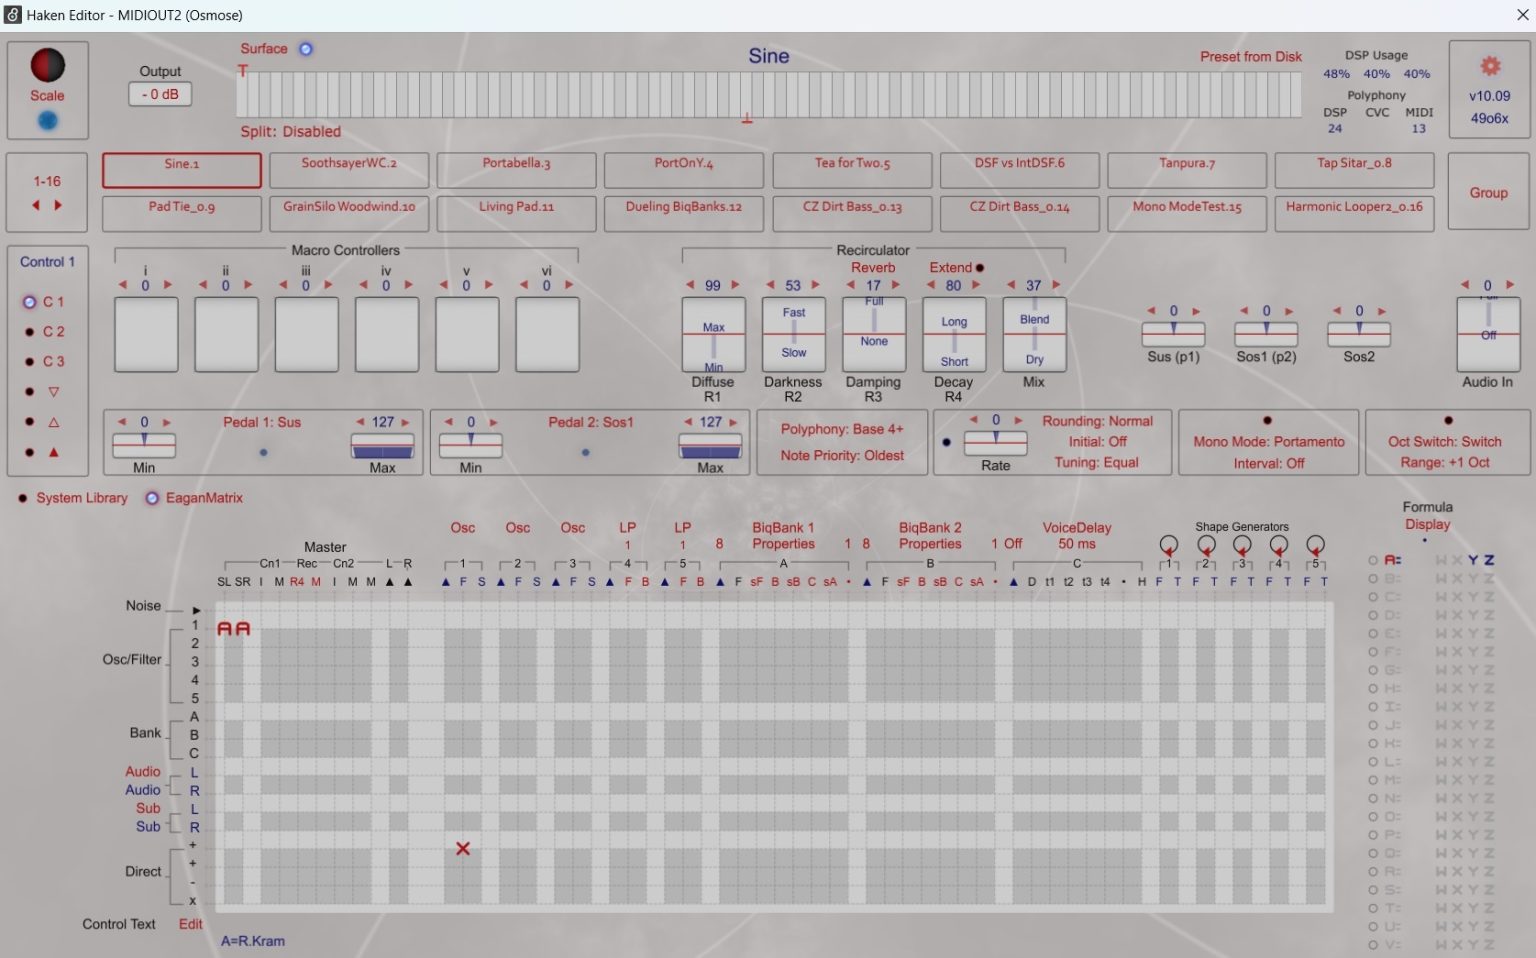
Task: Select formula A: radio in Formula Display
Action: [x=1373, y=560]
